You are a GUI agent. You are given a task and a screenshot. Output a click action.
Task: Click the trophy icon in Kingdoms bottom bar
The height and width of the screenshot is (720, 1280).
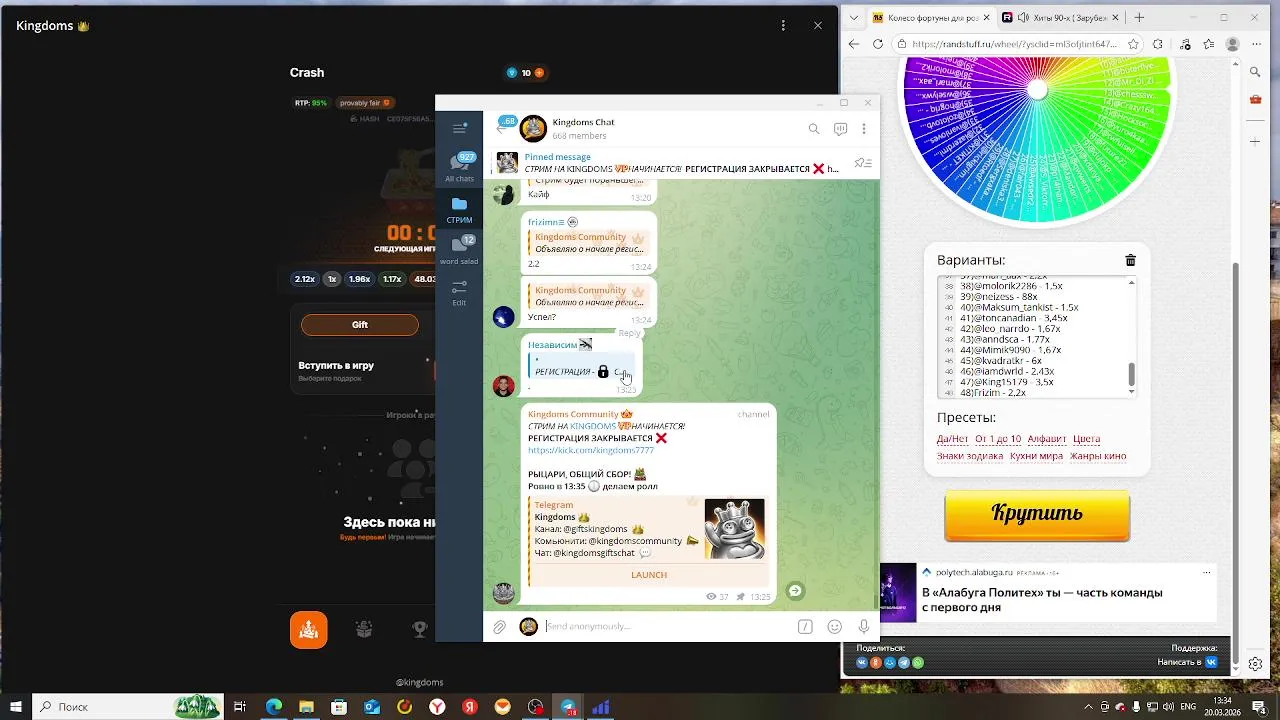421,629
